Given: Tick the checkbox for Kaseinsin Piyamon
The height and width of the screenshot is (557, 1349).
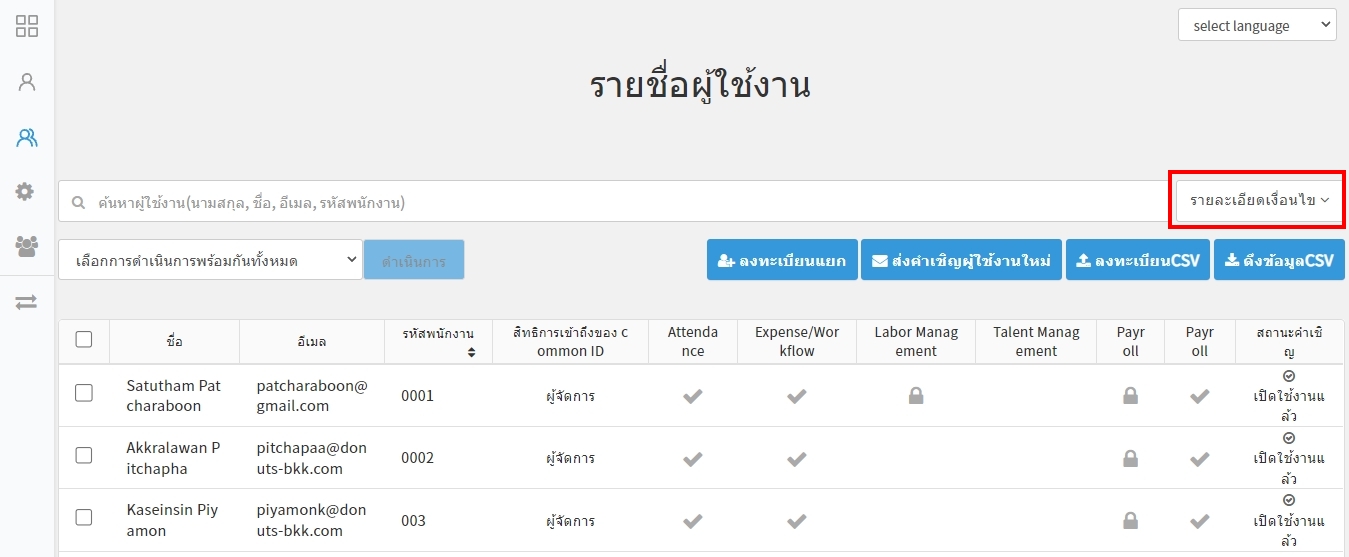Looking at the screenshot, I should (84, 517).
